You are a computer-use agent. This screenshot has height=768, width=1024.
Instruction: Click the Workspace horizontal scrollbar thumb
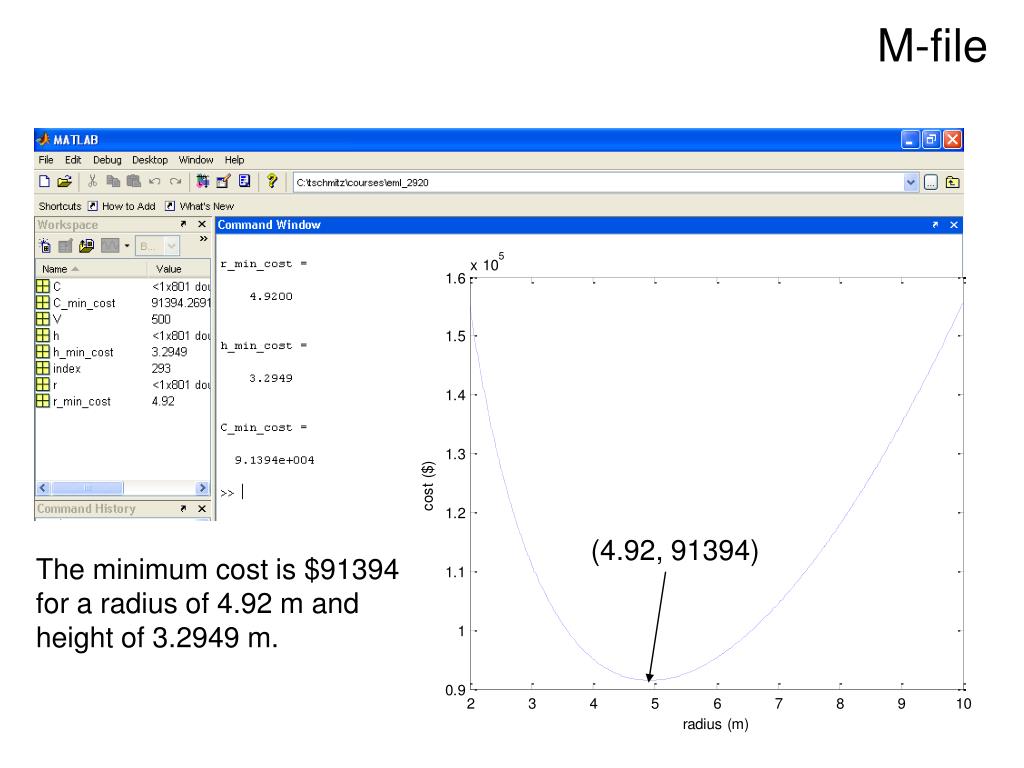coord(87,488)
